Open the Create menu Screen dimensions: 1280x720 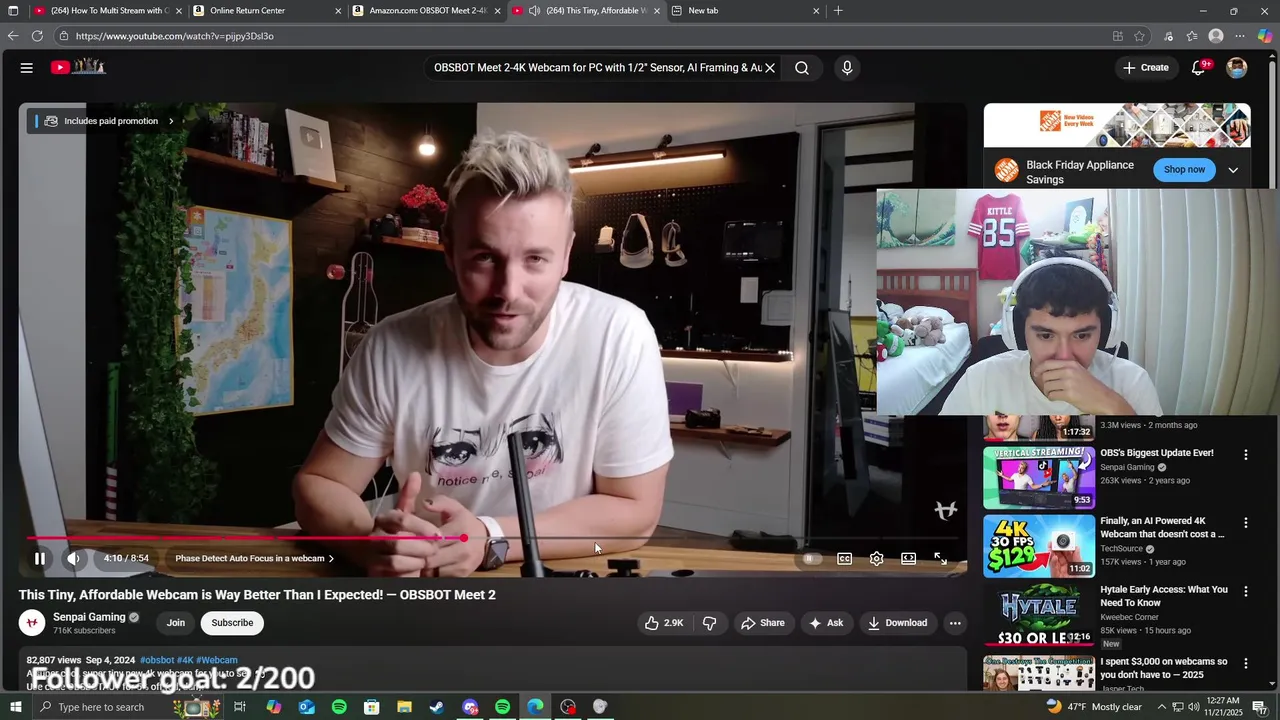click(x=1145, y=68)
